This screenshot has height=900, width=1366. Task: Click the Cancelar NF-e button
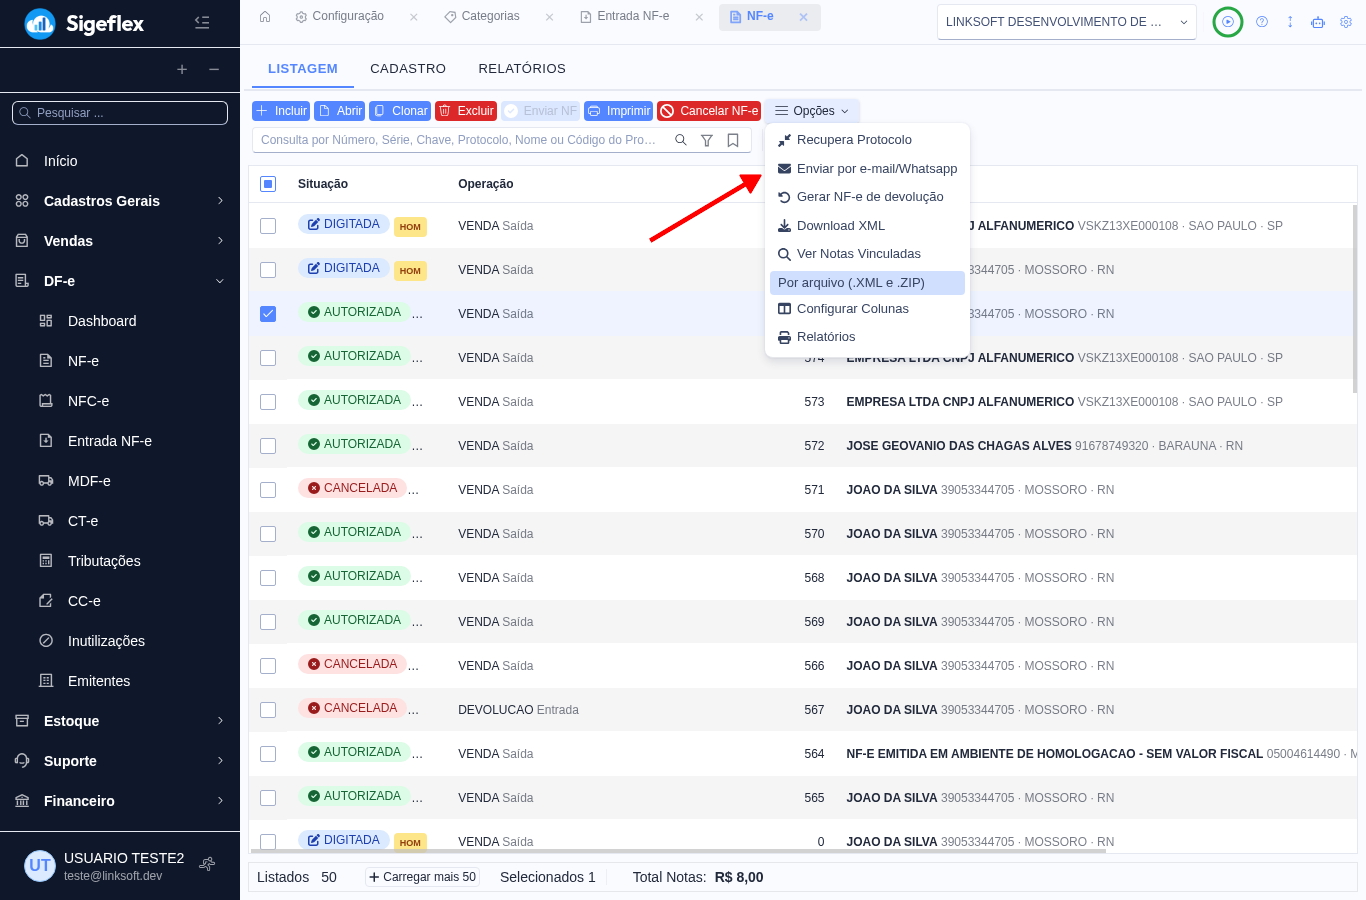pos(709,111)
